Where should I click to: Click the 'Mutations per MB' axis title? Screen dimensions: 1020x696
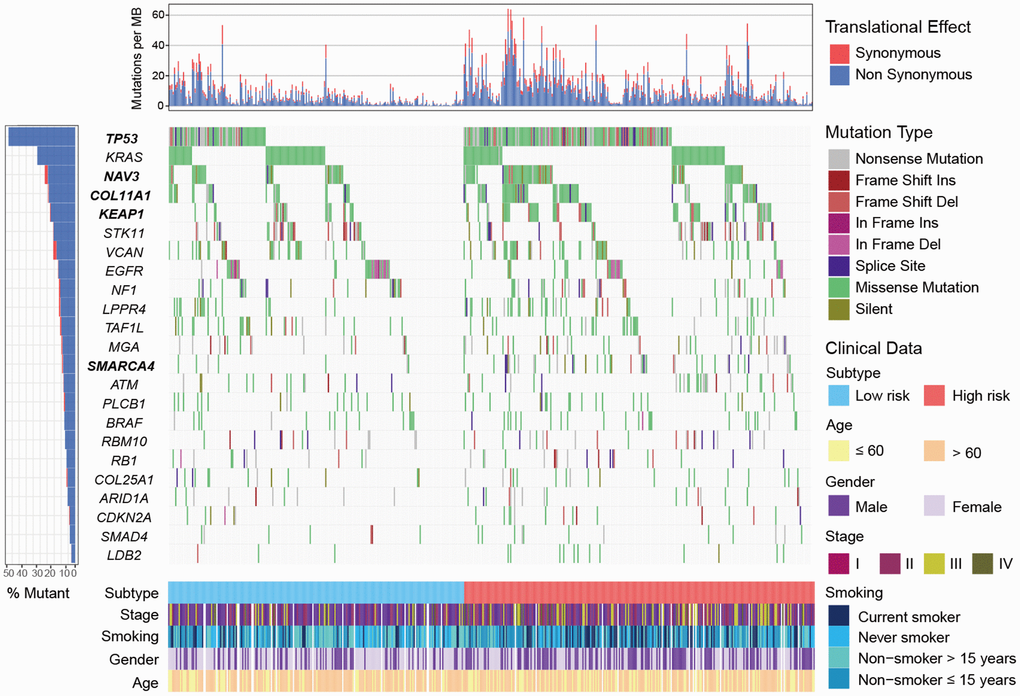pyautogui.click(x=137, y=57)
